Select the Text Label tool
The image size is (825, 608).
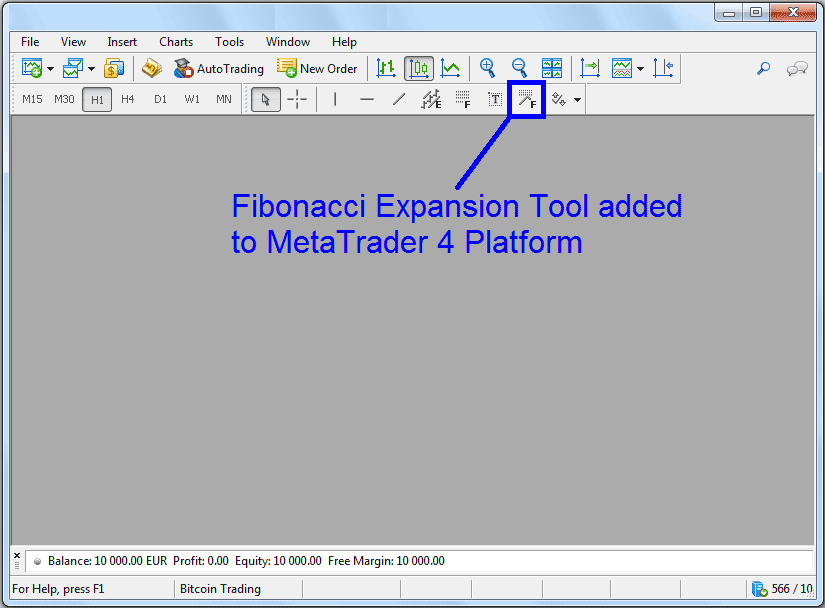pos(495,99)
